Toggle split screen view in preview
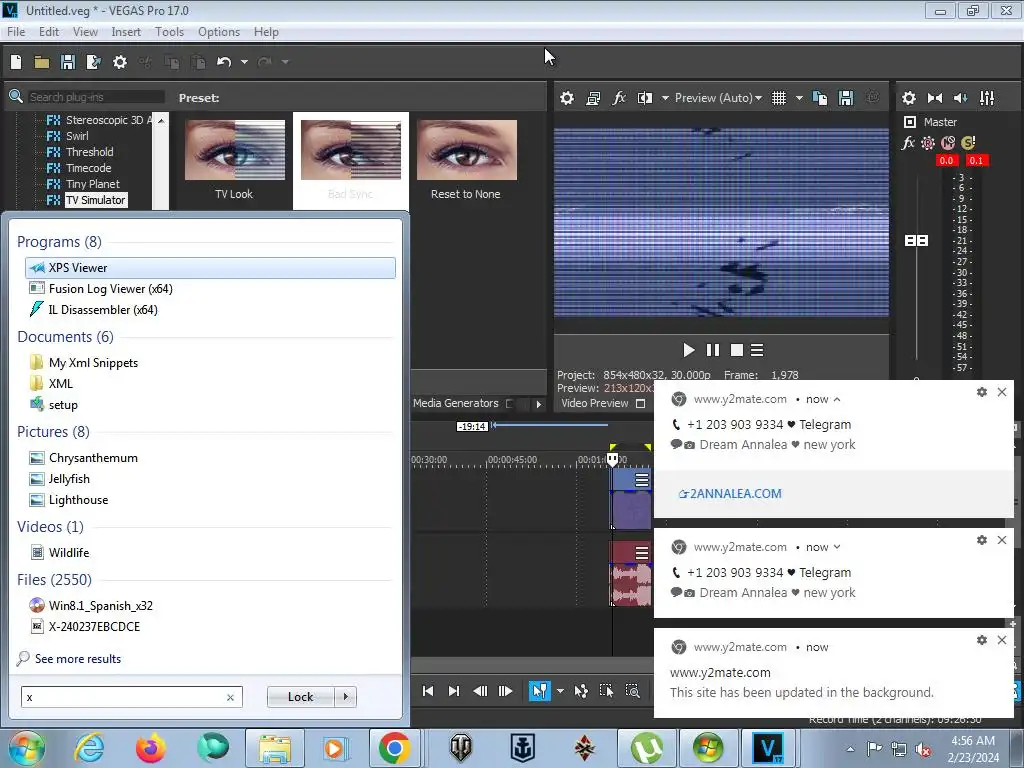This screenshot has width=1024, height=768. click(x=645, y=98)
